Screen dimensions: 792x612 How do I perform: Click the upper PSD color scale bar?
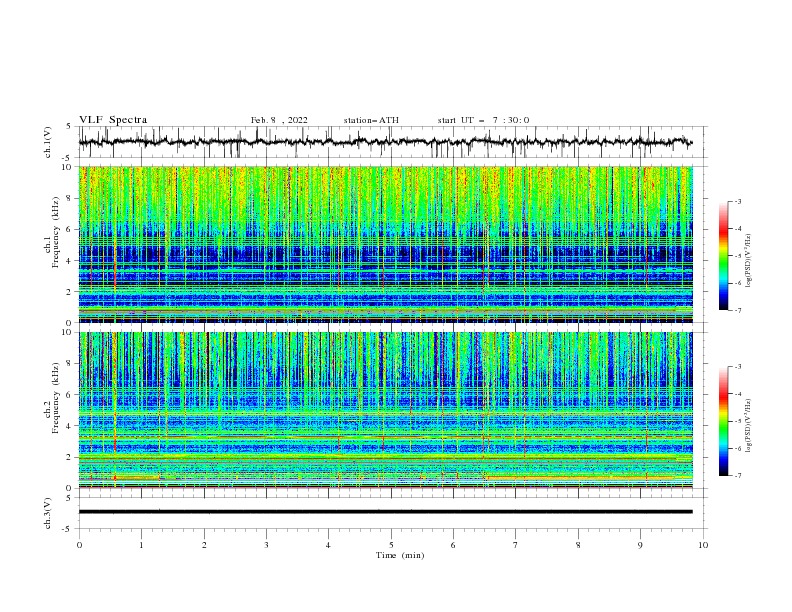(x=723, y=256)
